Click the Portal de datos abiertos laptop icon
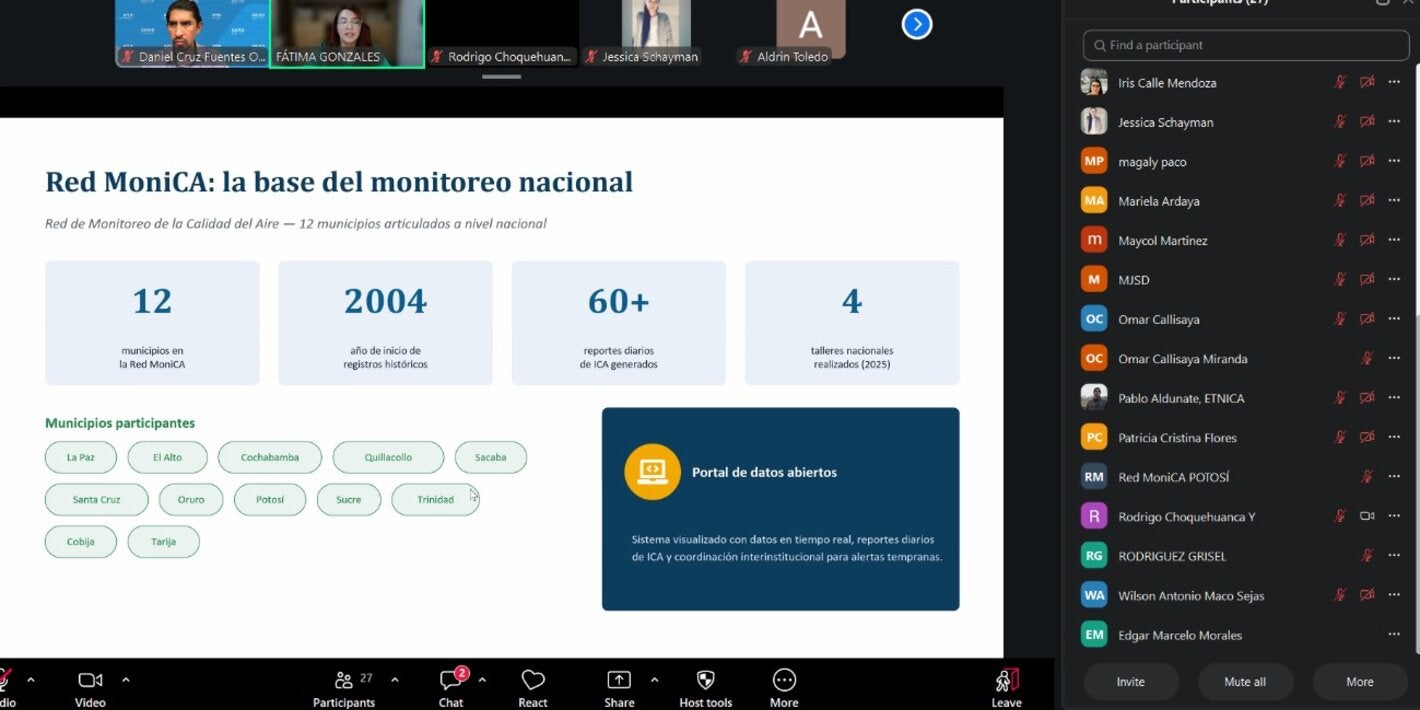This screenshot has width=1420, height=710. [x=652, y=470]
